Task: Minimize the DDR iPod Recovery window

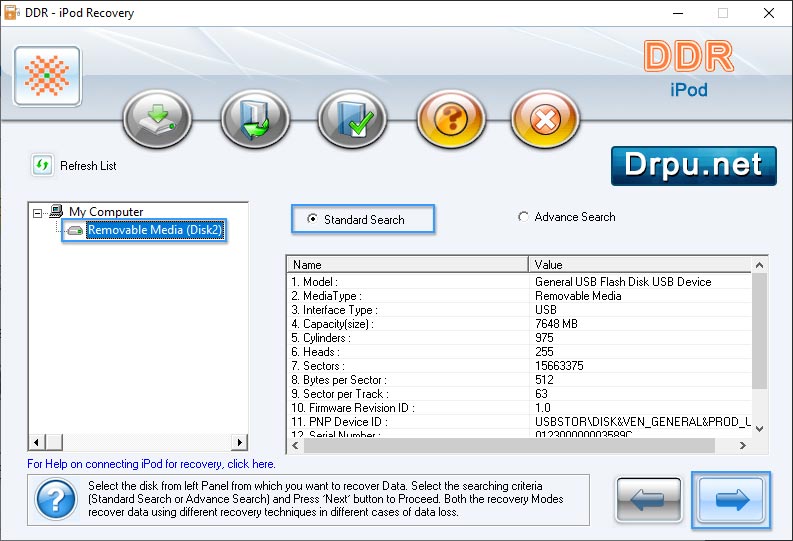Action: (678, 13)
